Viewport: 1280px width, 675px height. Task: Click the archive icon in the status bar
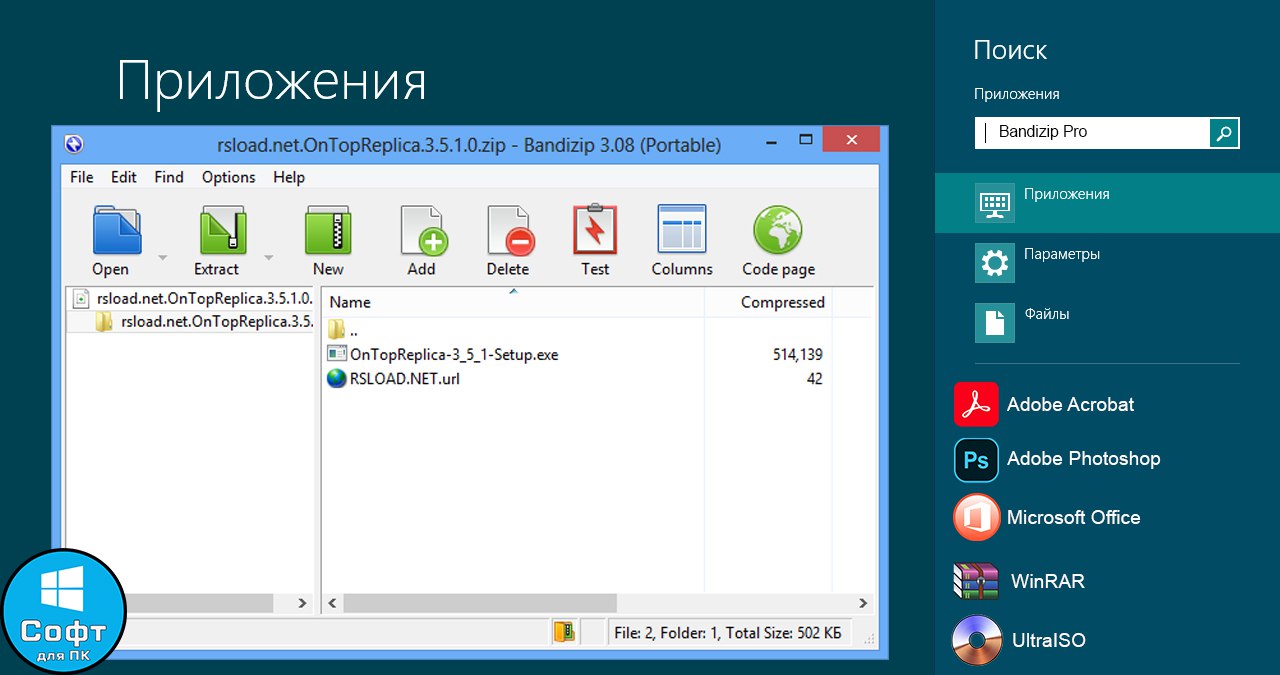point(565,632)
